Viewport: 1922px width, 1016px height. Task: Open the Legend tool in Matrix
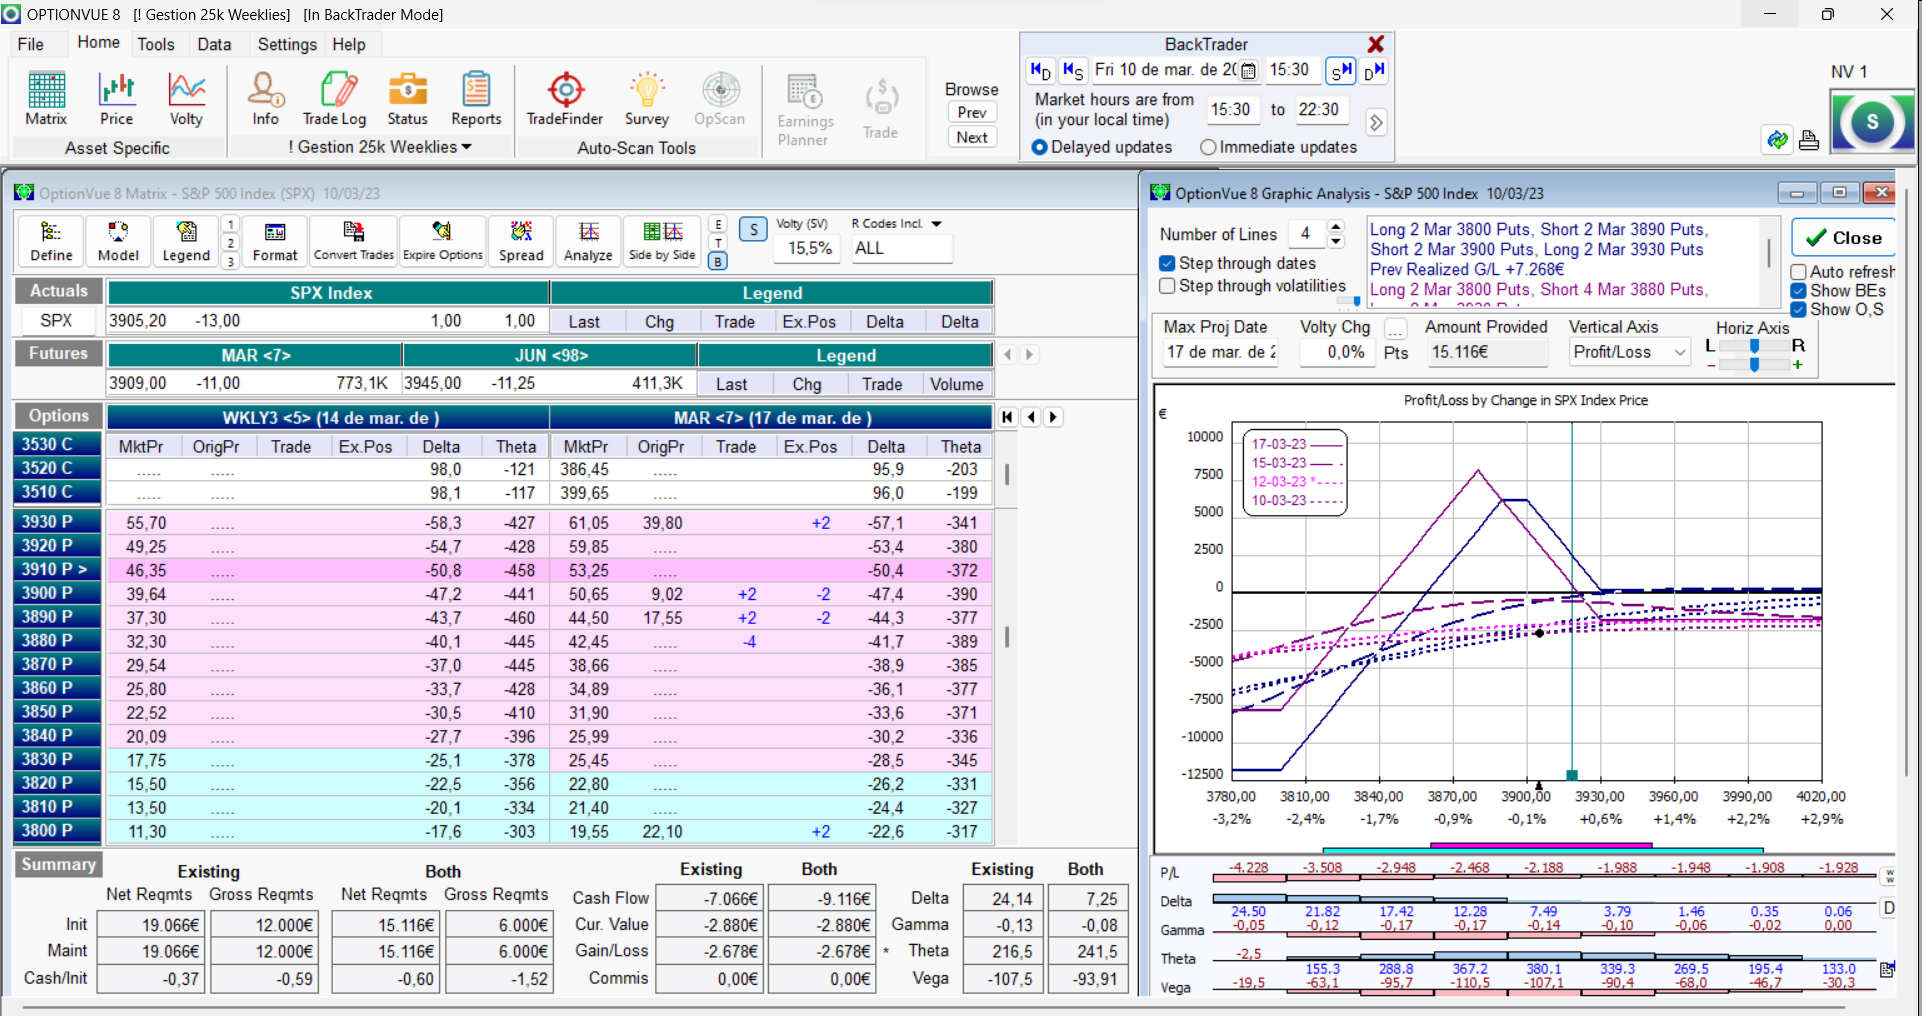pos(186,242)
